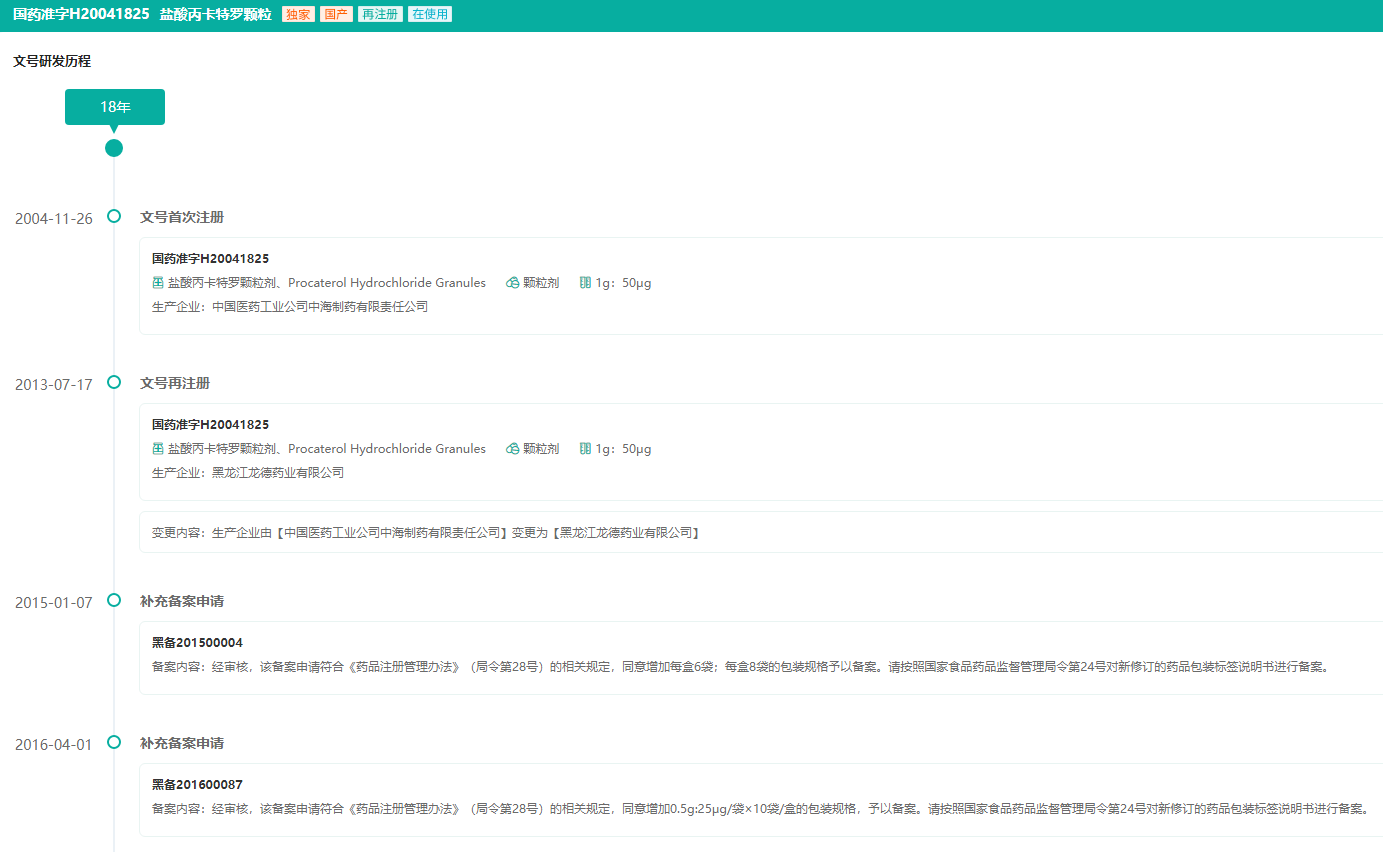This screenshot has height=852, width=1383.
Task: Select the 2004-11-26 timeline node circle
Action: [x=114, y=216]
